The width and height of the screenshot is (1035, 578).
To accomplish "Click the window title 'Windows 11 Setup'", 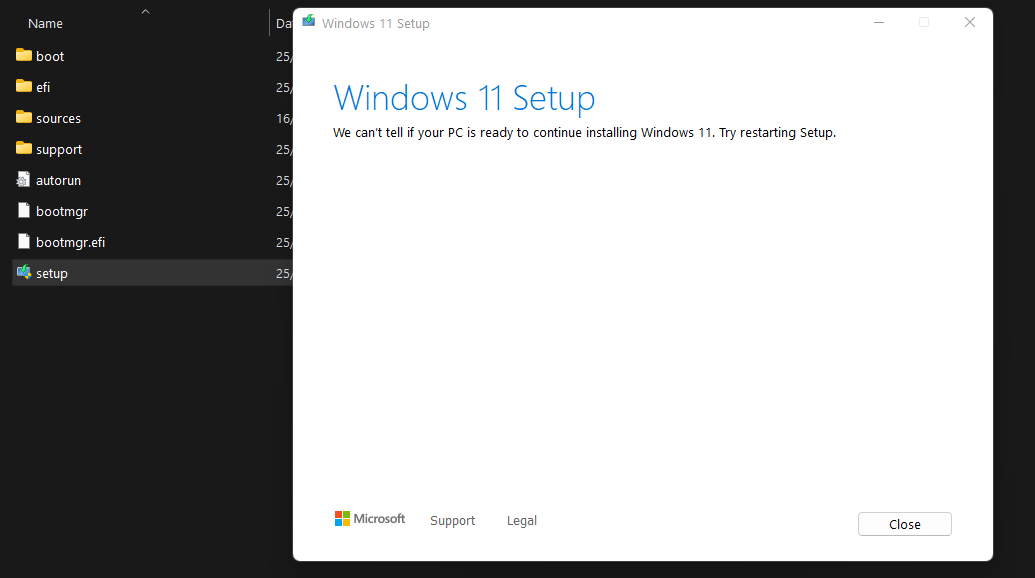I will click(x=376, y=24).
